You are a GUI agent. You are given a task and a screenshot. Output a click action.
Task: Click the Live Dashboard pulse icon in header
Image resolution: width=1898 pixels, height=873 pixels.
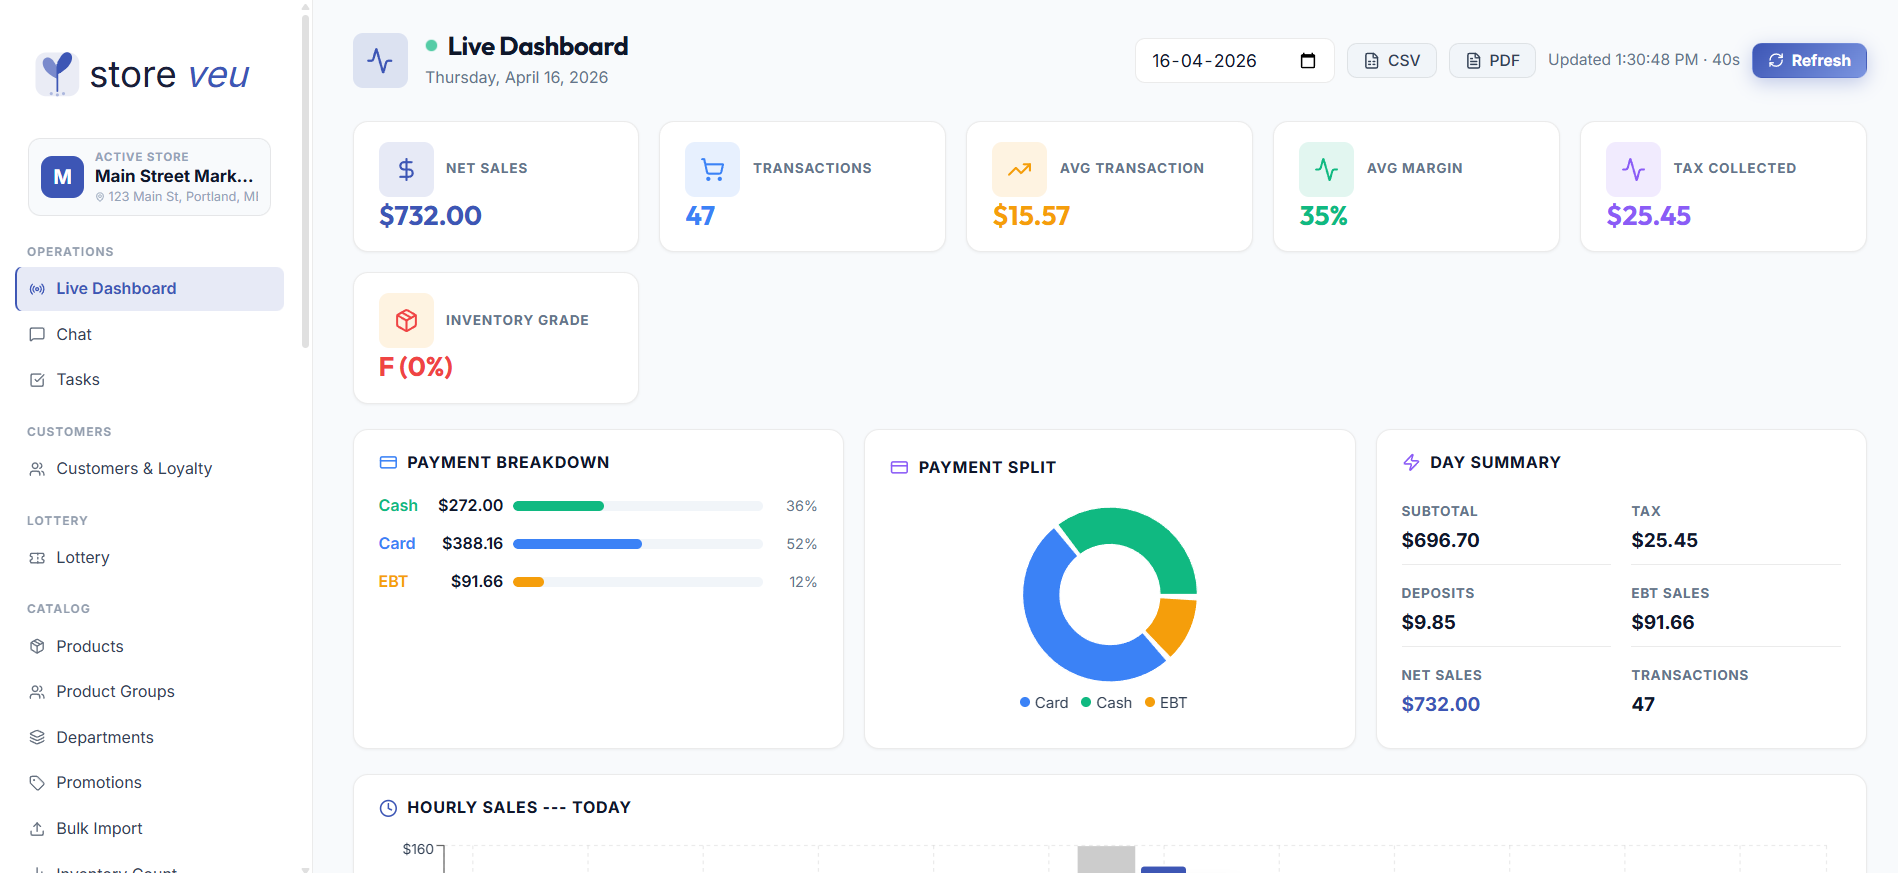(x=380, y=60)
